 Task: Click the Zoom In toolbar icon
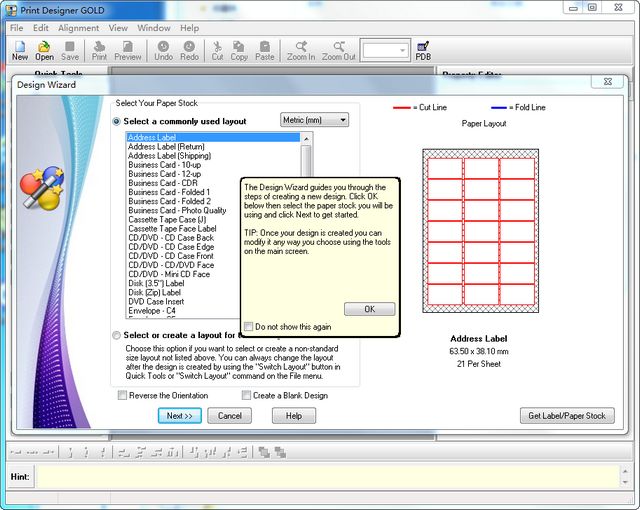pos(301,50)
